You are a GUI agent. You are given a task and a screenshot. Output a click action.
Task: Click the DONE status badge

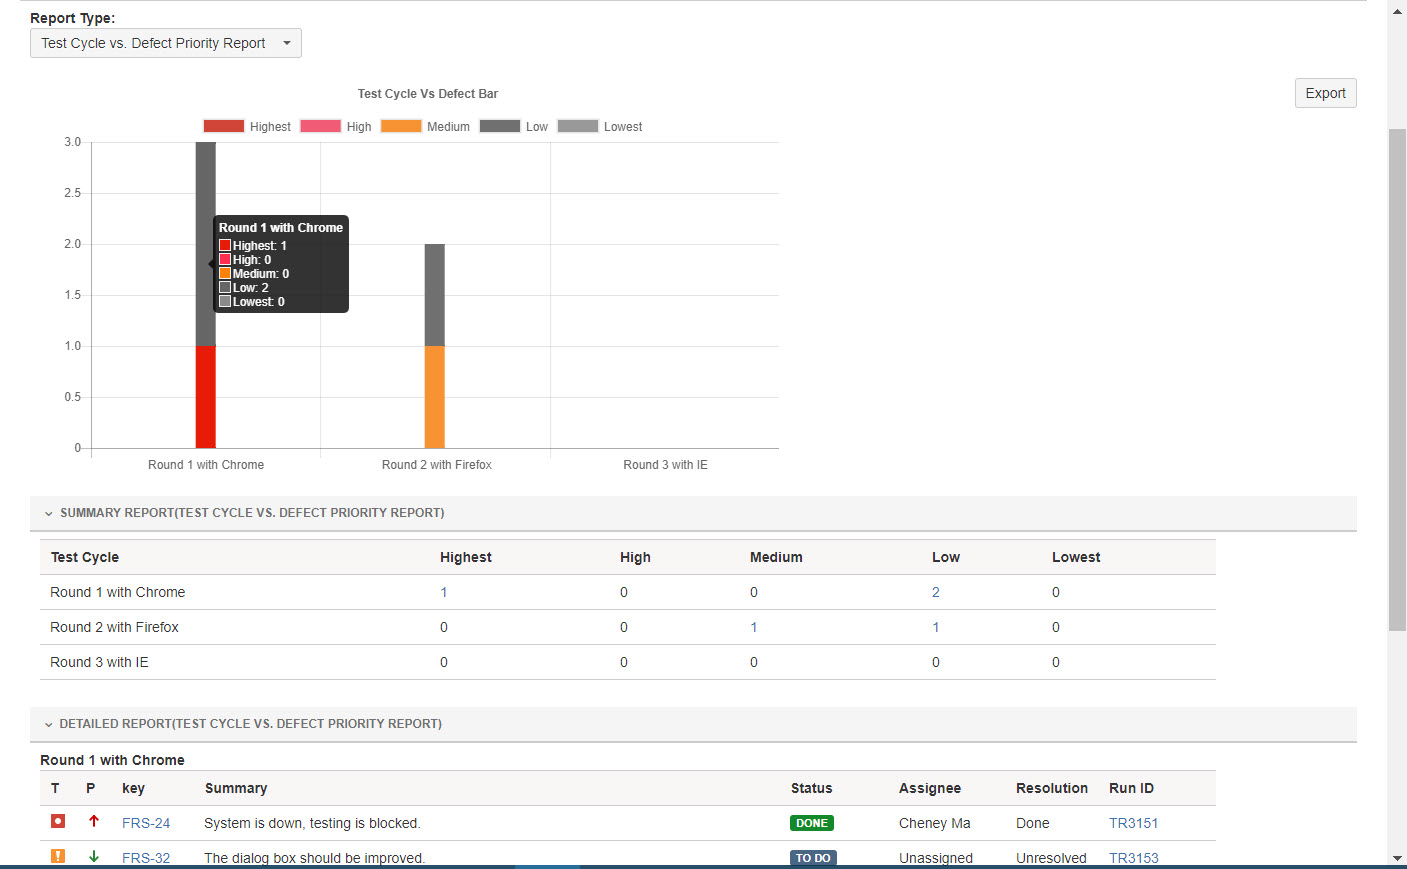[811, 823]
